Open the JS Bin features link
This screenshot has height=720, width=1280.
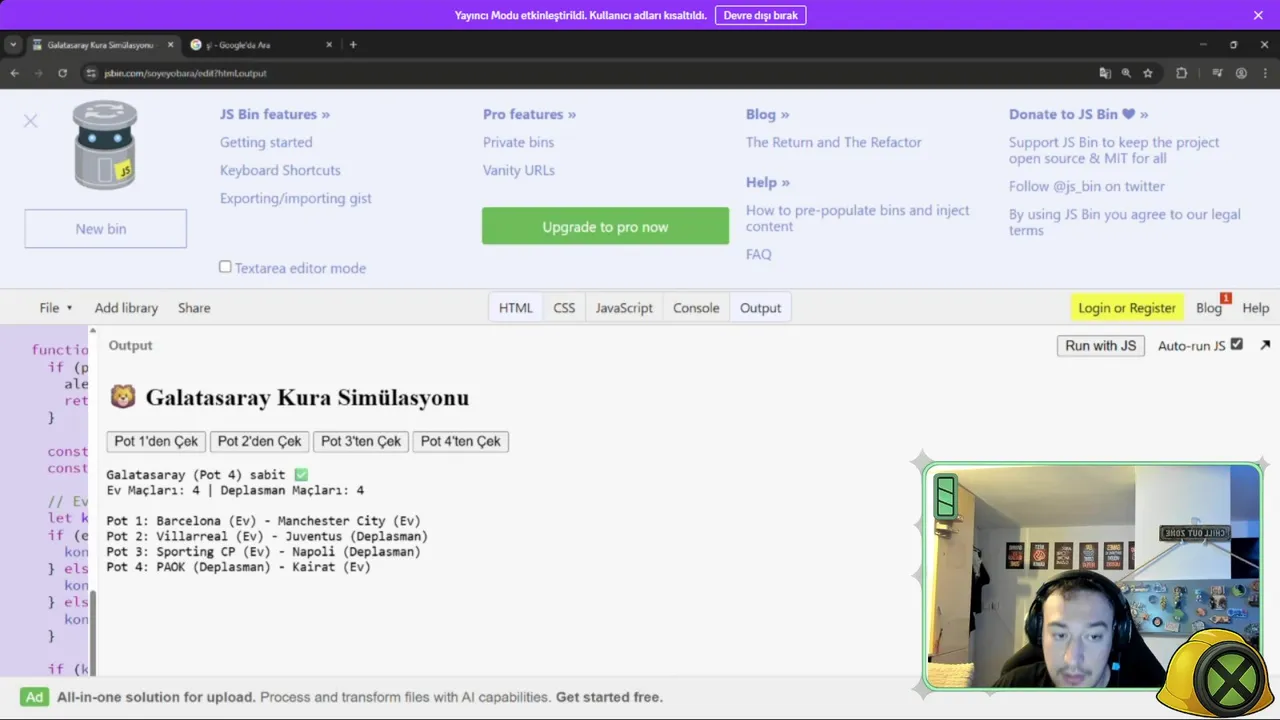pyautogui.click(x=275, y=114)
